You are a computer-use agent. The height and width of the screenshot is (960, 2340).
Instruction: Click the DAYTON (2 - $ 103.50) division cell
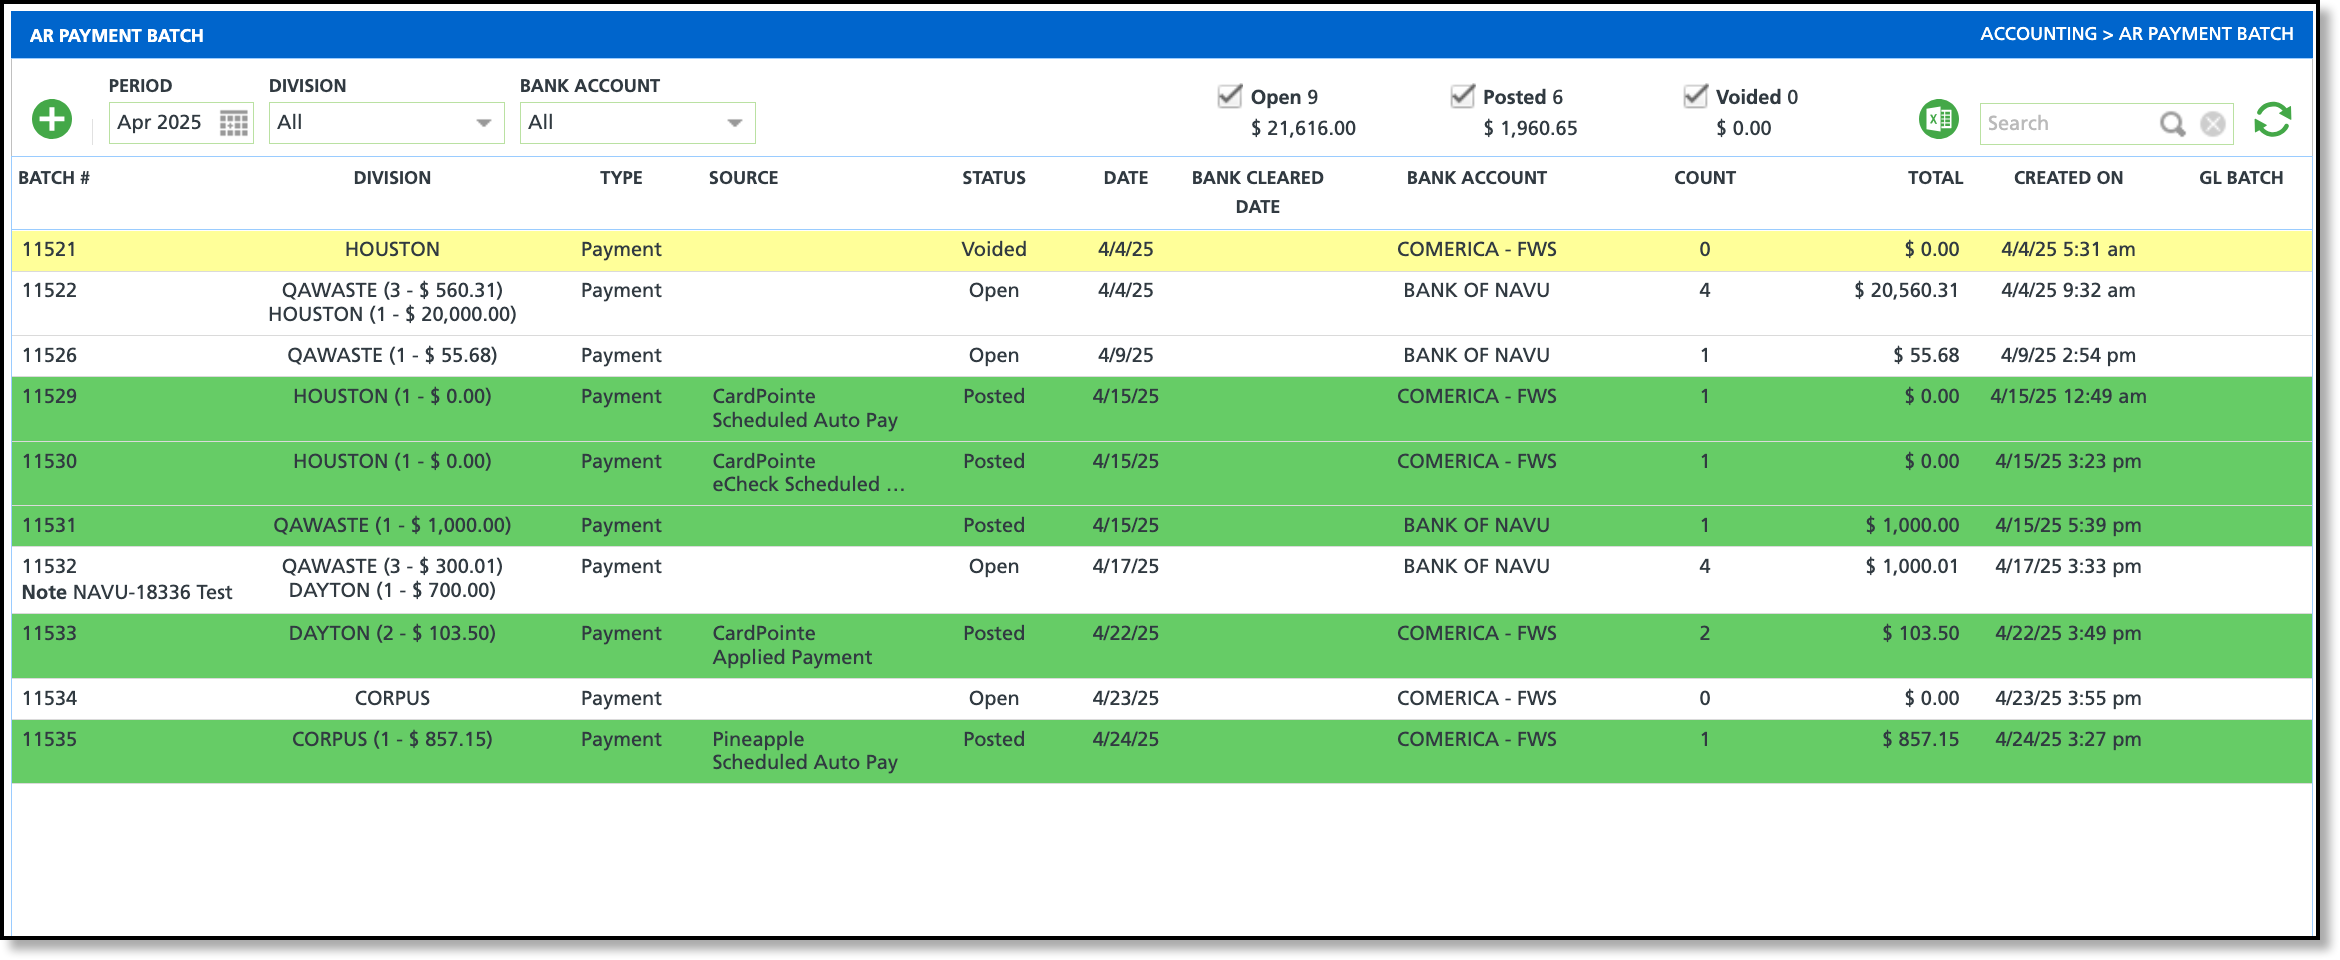pyautogui.click(x=392, y=633)
